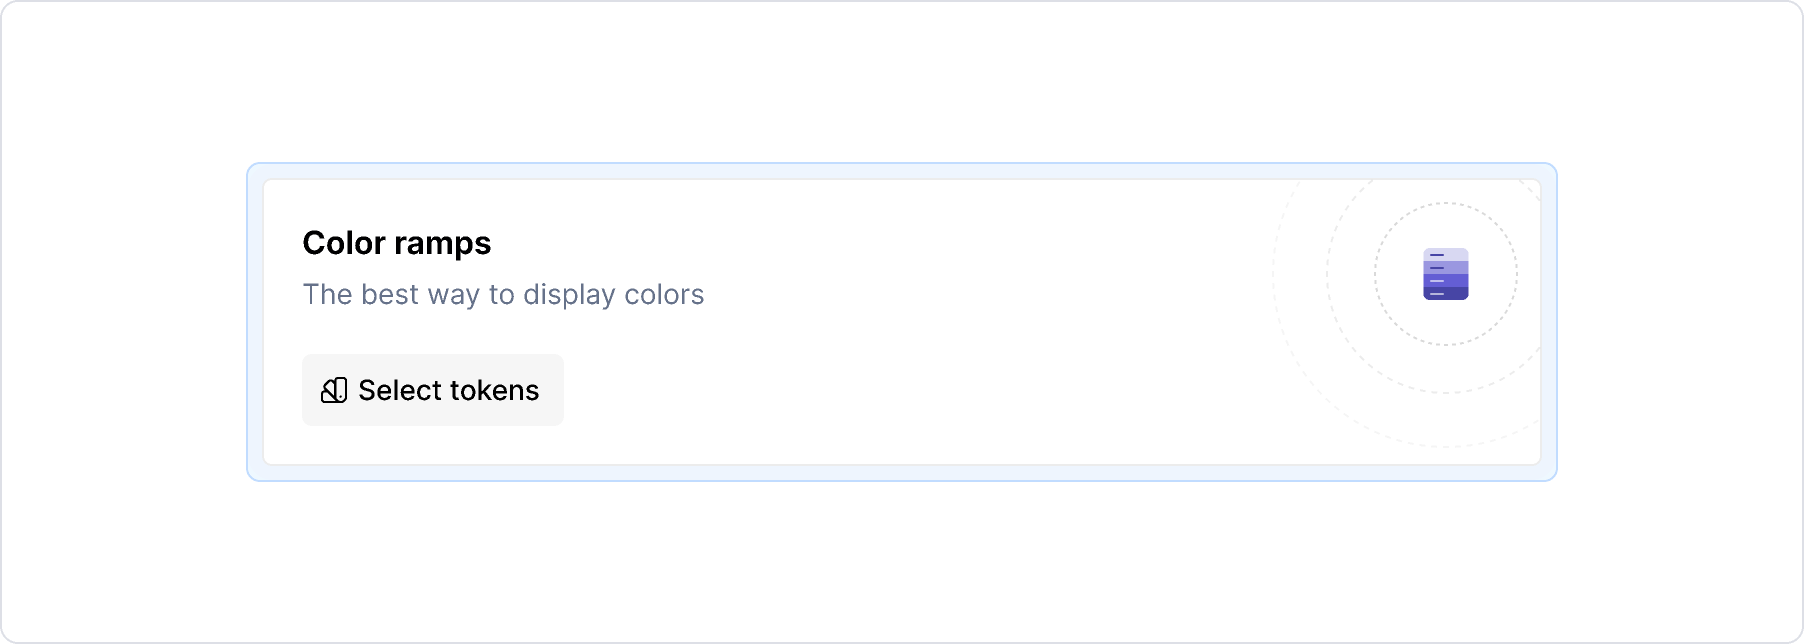Click the purple color ramp icon
The width and height of the screenshot is (1804, 644).
1445,274
